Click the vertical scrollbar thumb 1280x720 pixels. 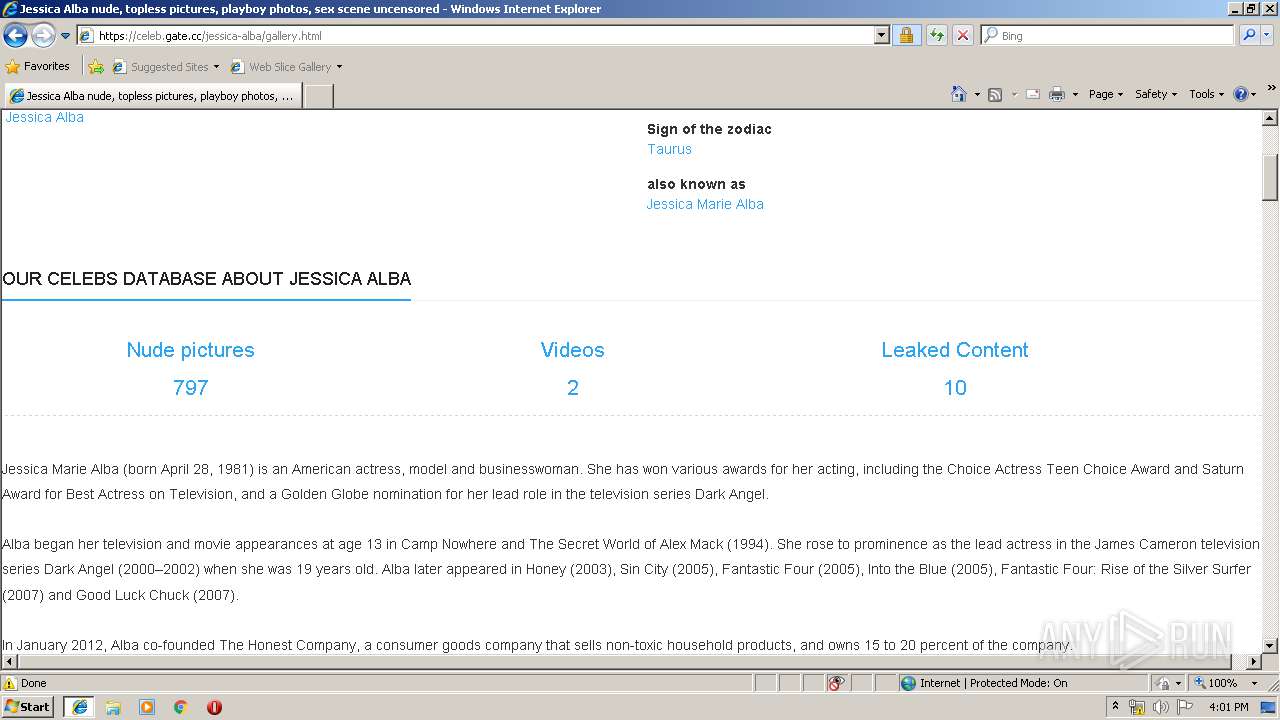pos(1270,177)
